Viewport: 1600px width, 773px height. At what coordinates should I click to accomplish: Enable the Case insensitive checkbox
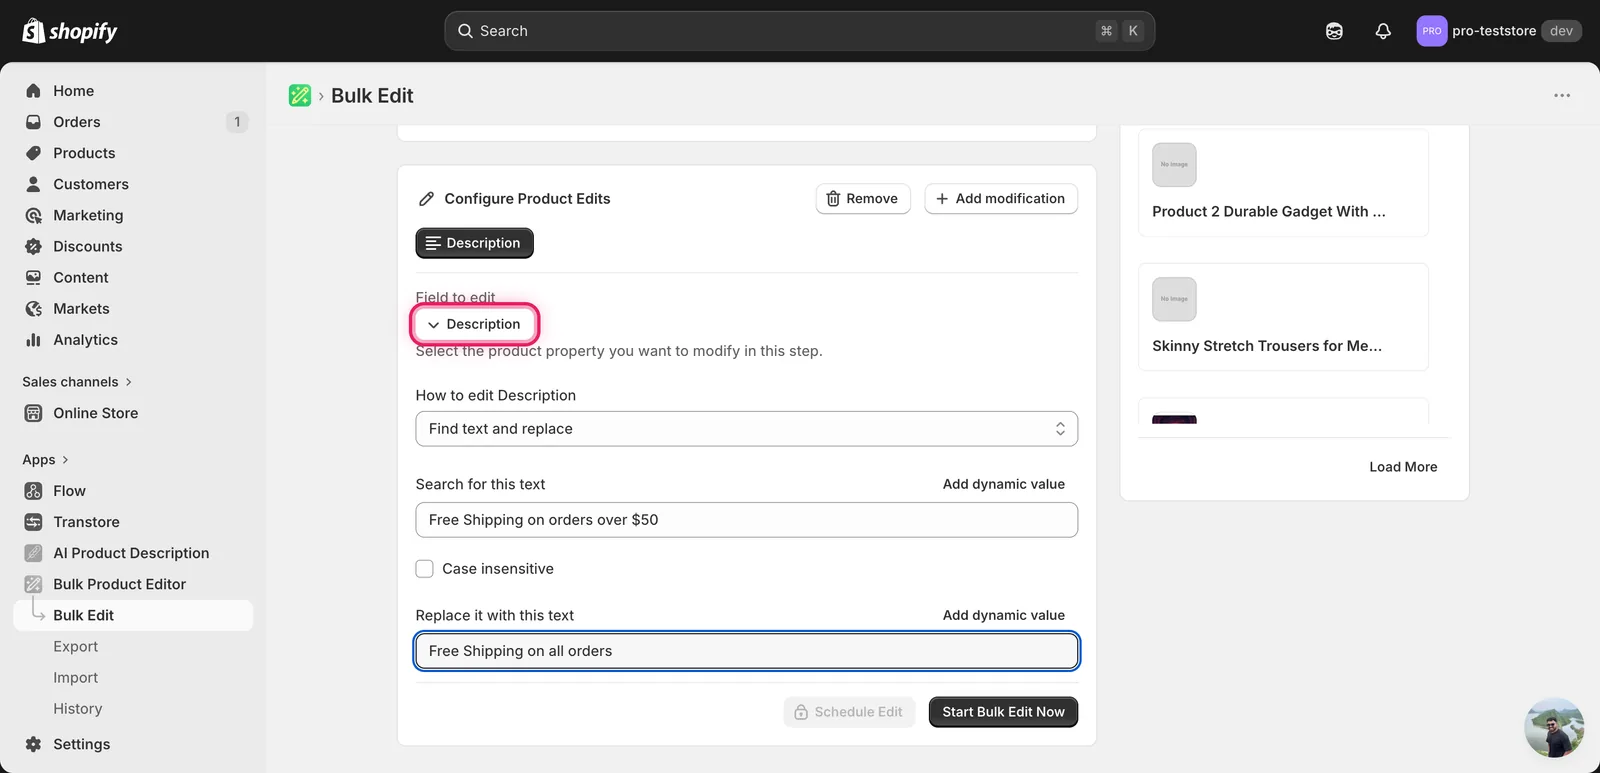click(x=425, y=569)
